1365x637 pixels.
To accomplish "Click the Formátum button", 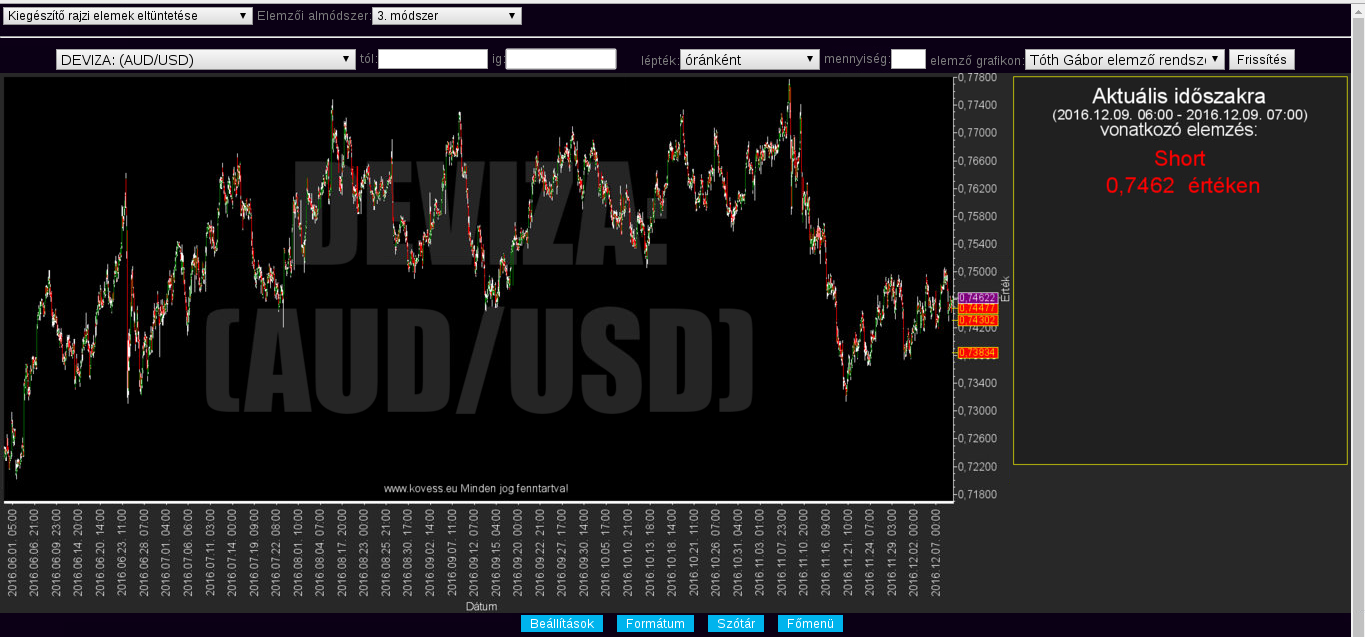I will click(655, 624).
